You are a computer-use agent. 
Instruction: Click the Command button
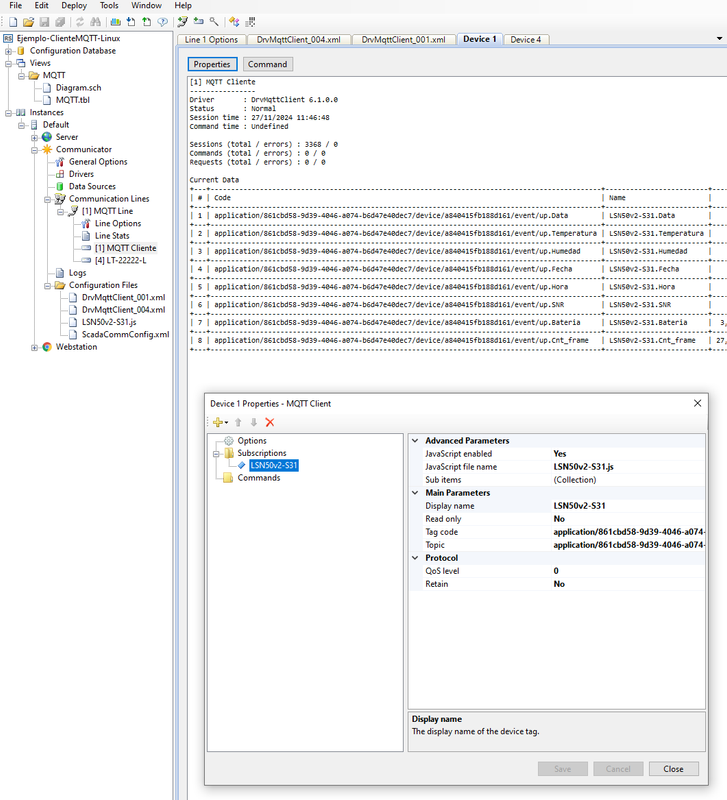click(268, 64)
